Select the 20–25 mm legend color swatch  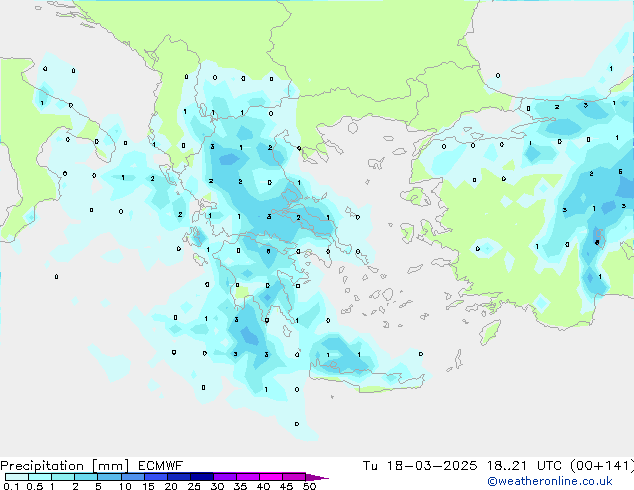(x=179, y=477)
